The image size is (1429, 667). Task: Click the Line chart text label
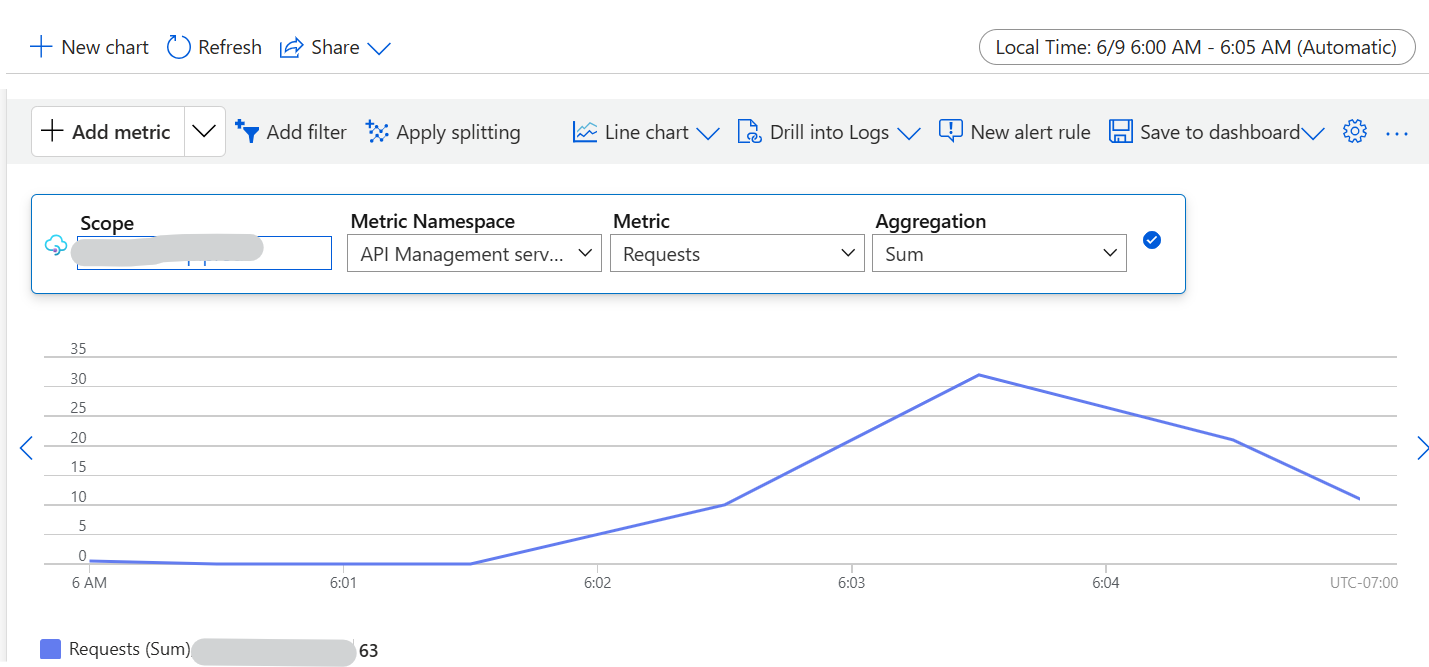coord(647,132)
